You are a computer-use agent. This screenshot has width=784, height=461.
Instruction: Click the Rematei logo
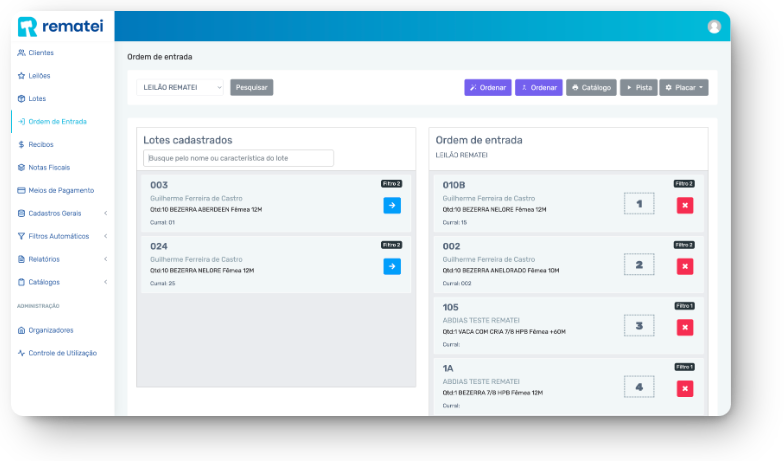click(x=62, y=27)
